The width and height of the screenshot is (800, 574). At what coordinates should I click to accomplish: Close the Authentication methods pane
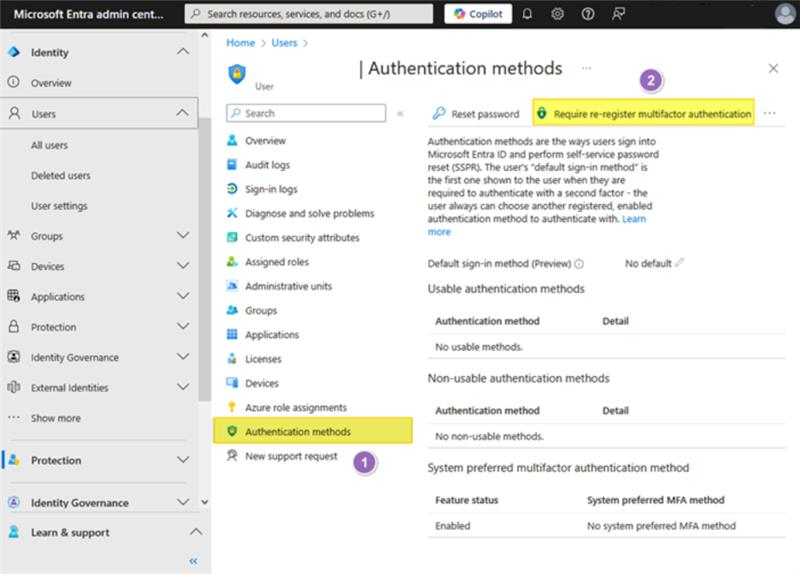pos(773,68)
